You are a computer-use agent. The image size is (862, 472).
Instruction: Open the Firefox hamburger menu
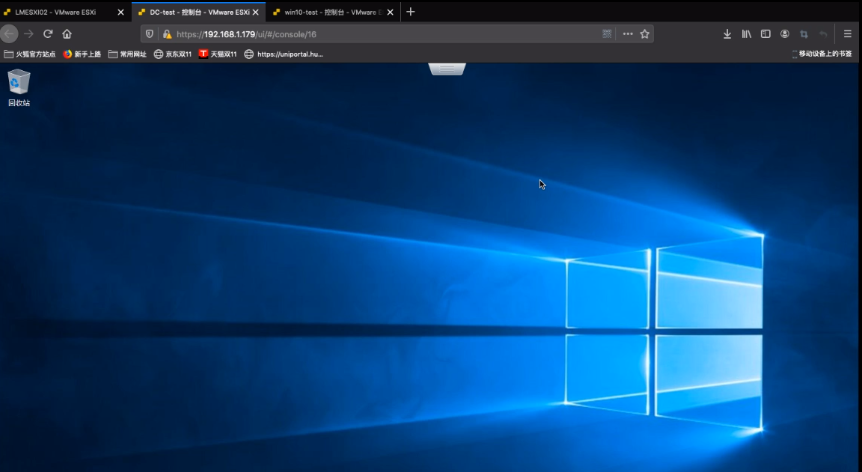[x=848, y=34]
